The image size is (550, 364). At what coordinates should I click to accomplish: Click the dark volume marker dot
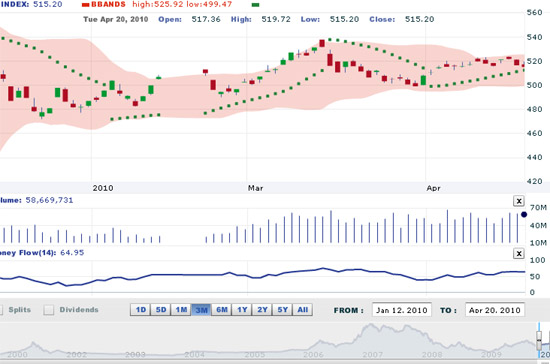(524, 215)
